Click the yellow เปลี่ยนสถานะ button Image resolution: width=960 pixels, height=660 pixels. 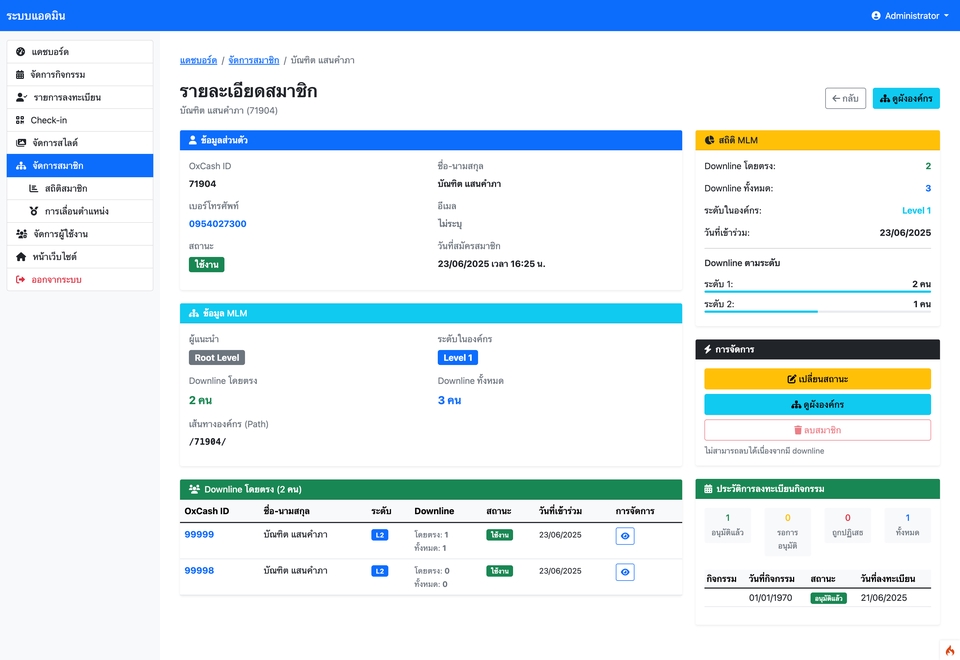(x=817, y=379)
